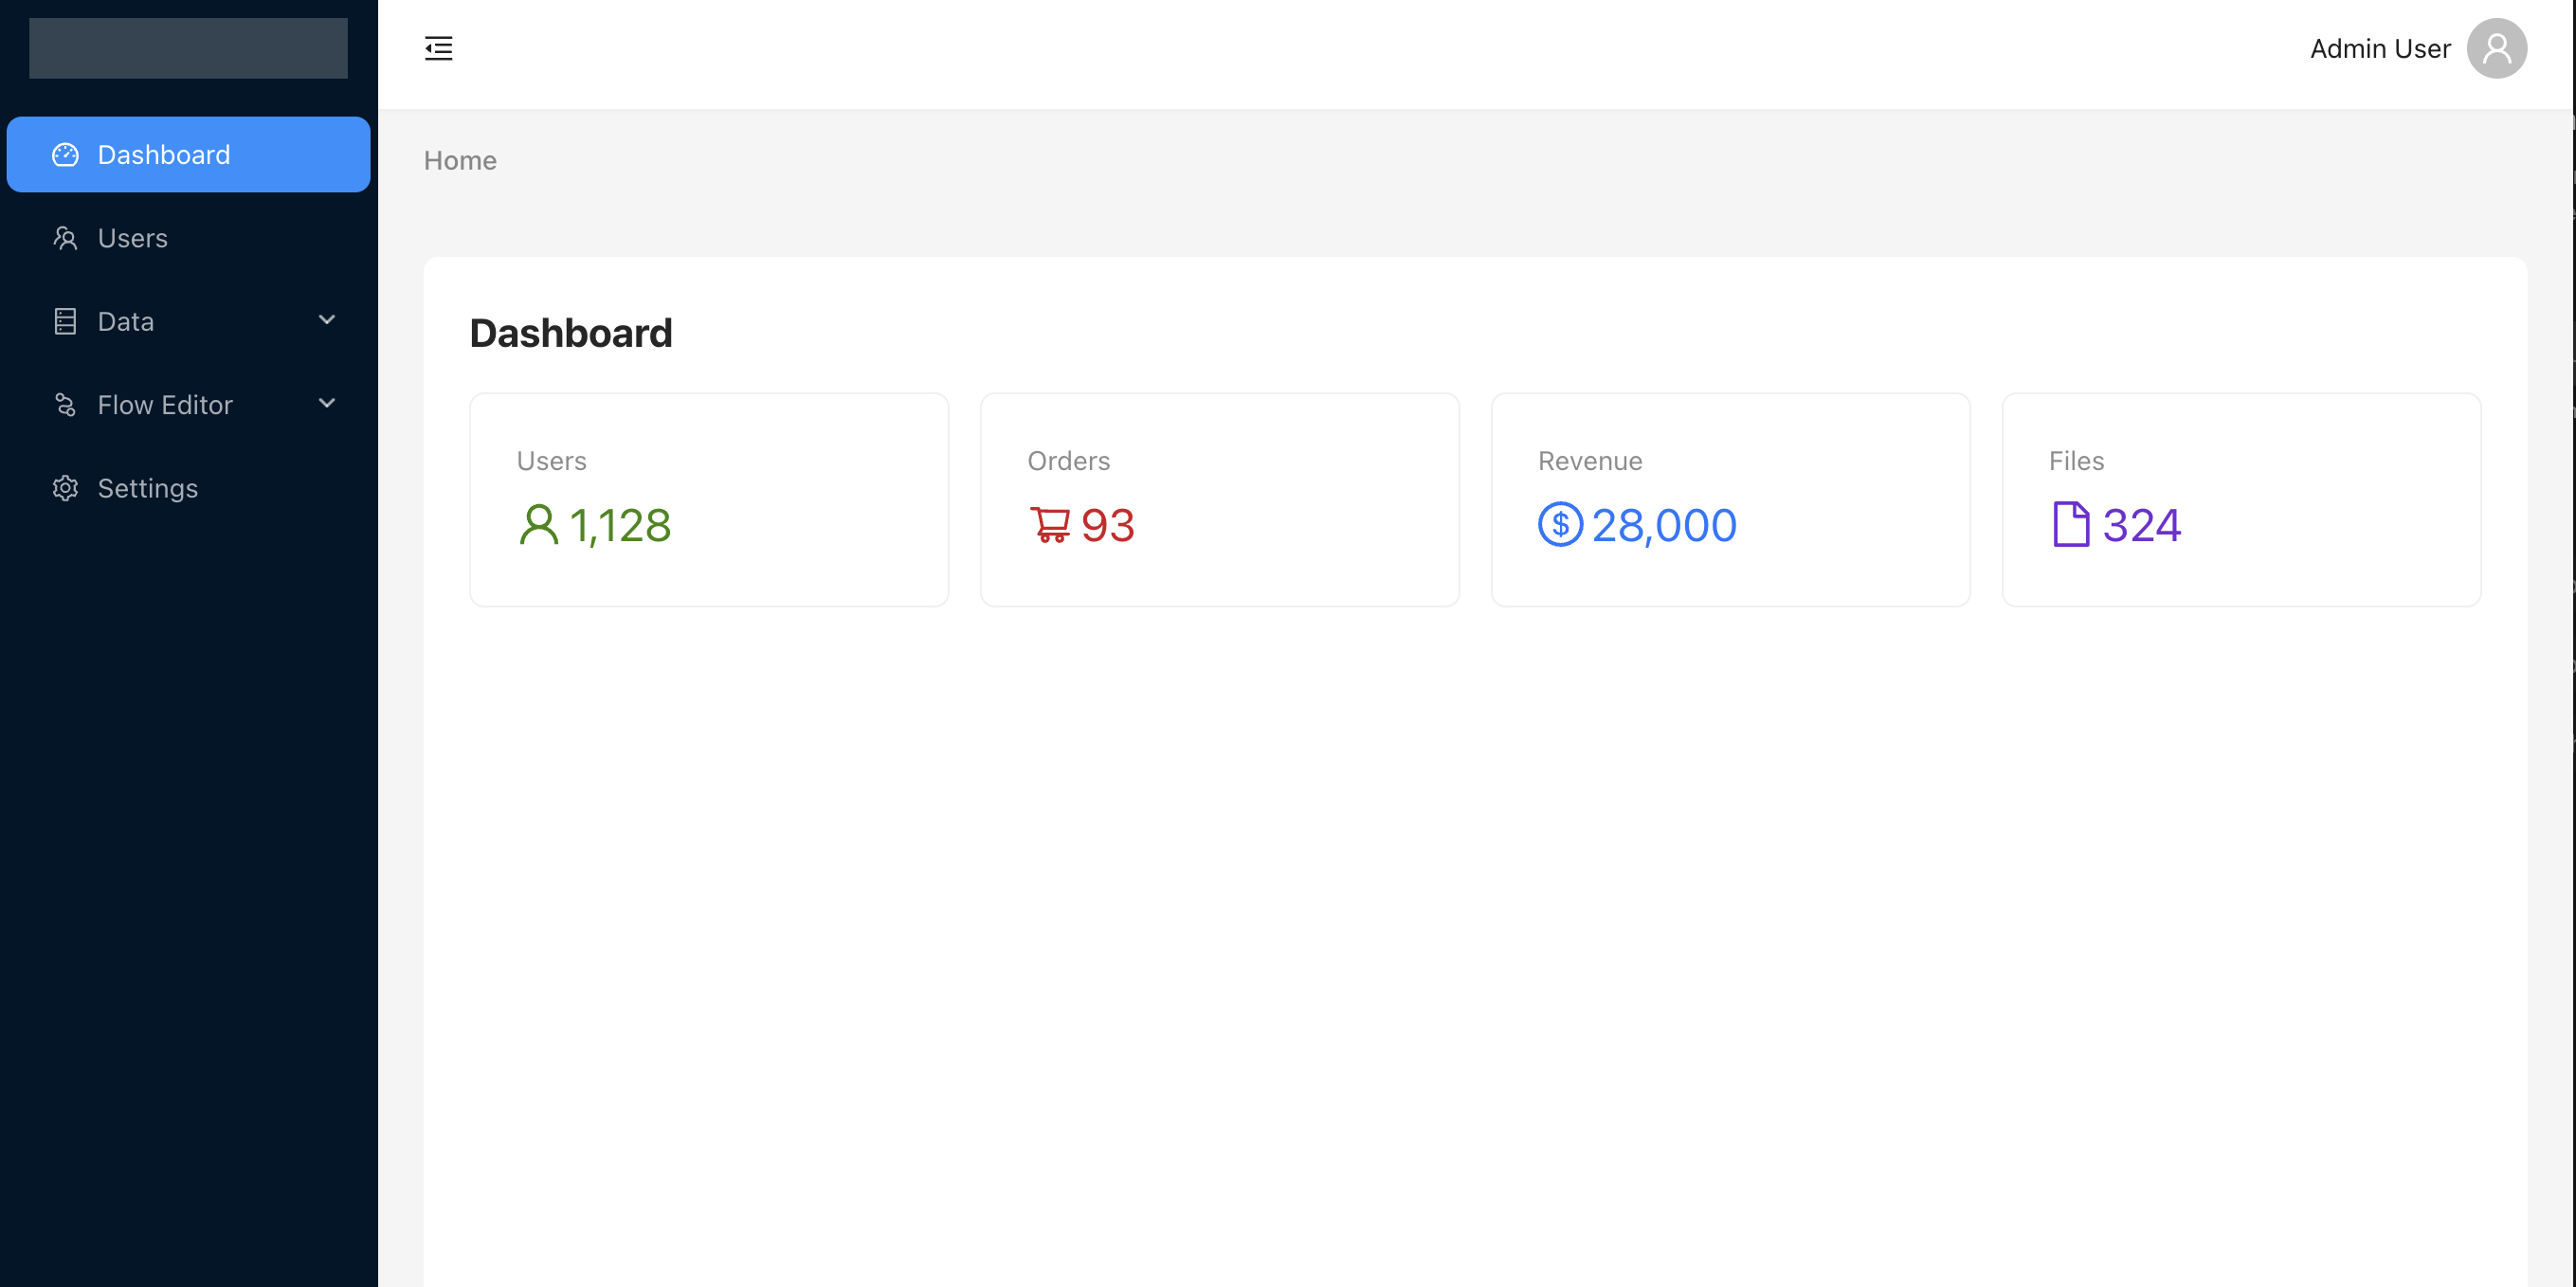Viewport: 2576px width, 1287px height.
Task: Click the purple file icon
Action: point(2070,524)
